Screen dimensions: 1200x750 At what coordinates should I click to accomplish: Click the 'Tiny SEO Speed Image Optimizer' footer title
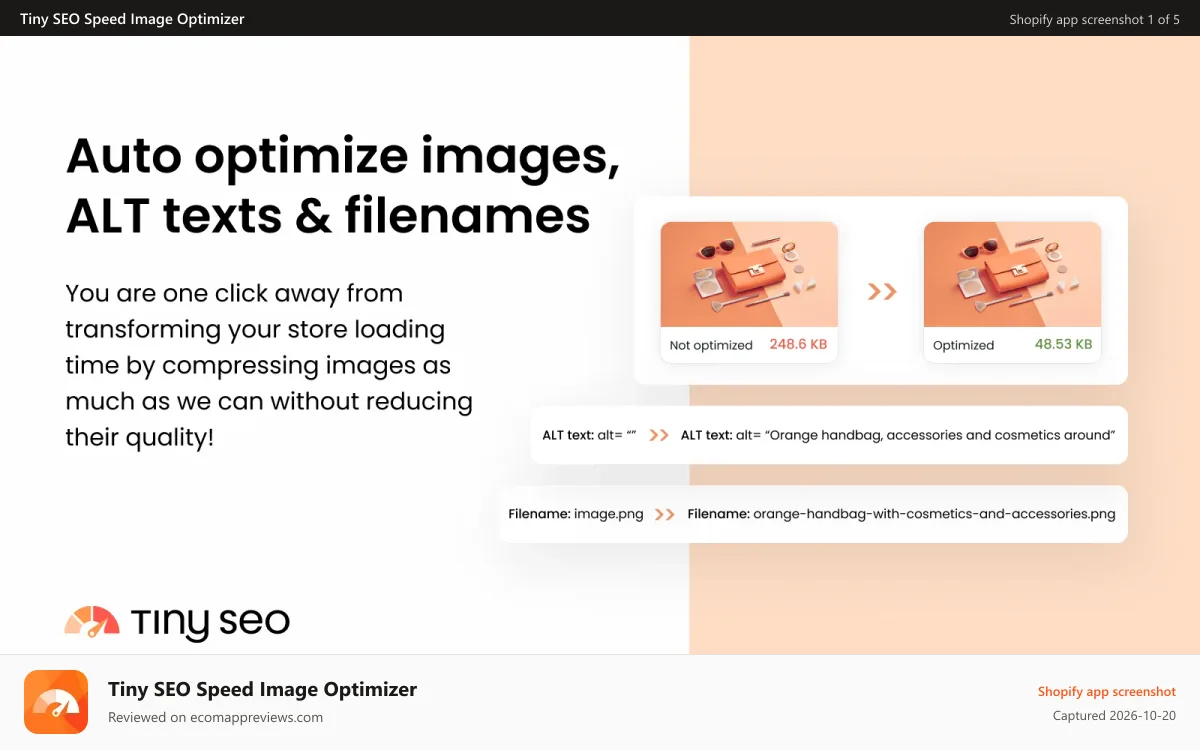pyautogui.click(x=262, y=689)
